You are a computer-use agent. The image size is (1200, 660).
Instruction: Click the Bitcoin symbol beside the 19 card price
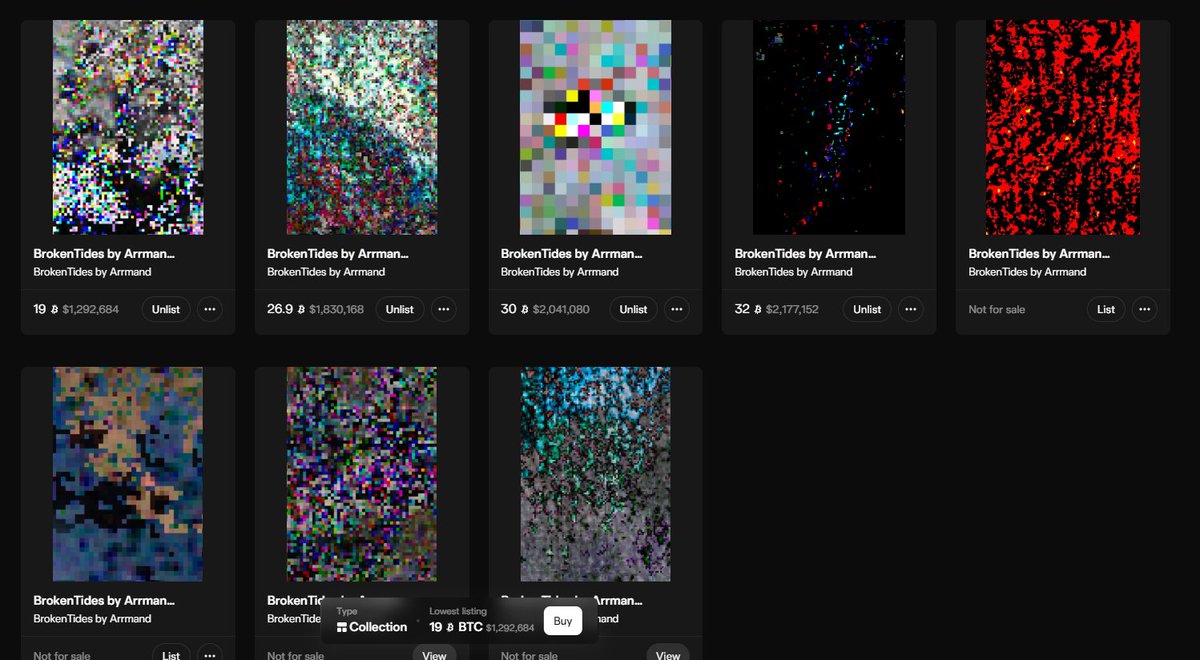point(56,309)
